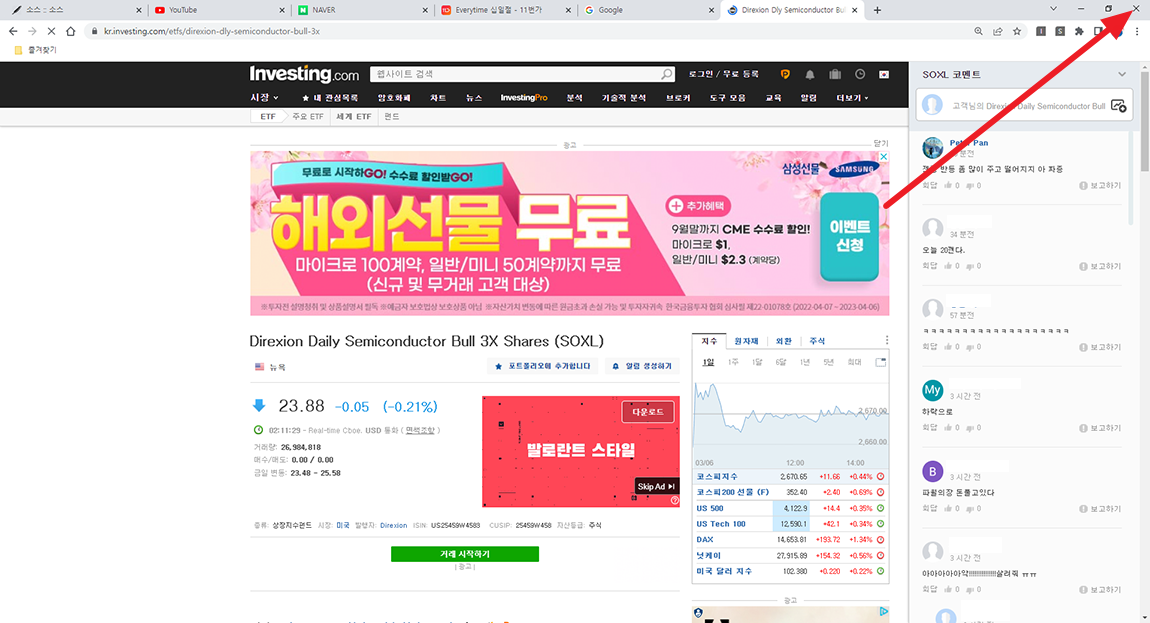Open the tab search chevron in the title bar
Image resolution: width=1150 pixels, height=623 pixels.
coord(1053,10)
